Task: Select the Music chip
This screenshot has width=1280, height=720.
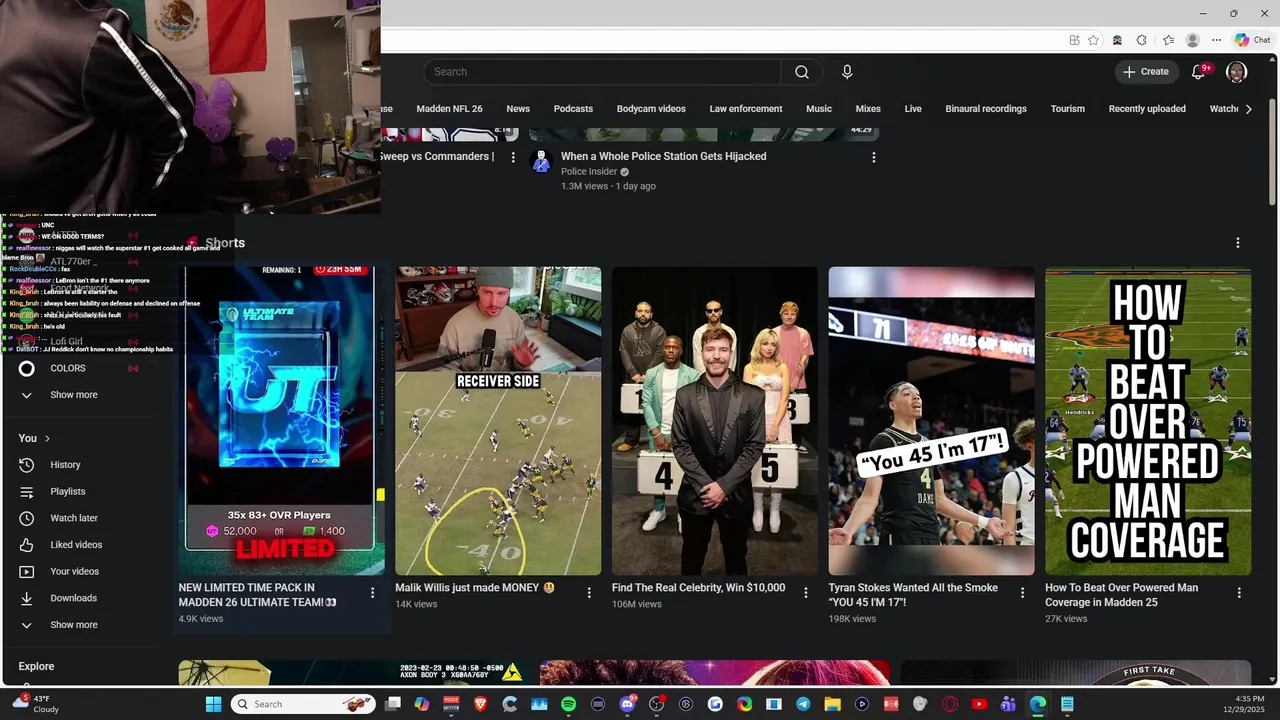Action: pos(819,109)
